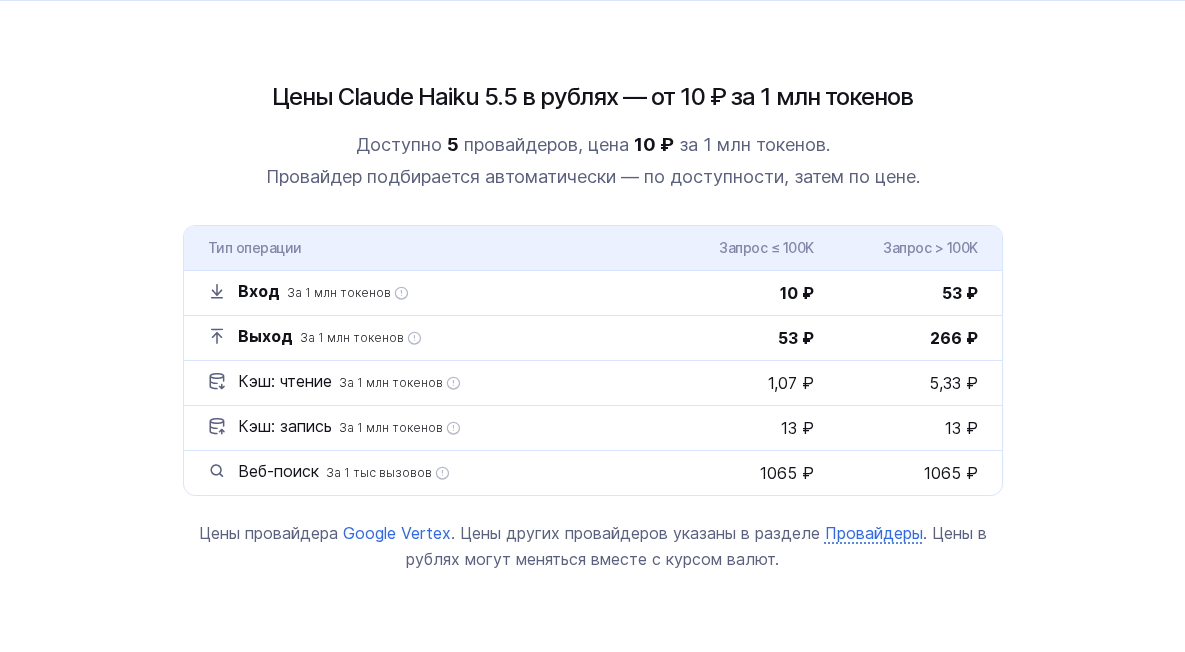Image resolution: width=1185 pixels, height=652 pixels.
Task: Click the 5,33 ₽ cache read price
Action: pyautogui.click(x=954, y=383)
